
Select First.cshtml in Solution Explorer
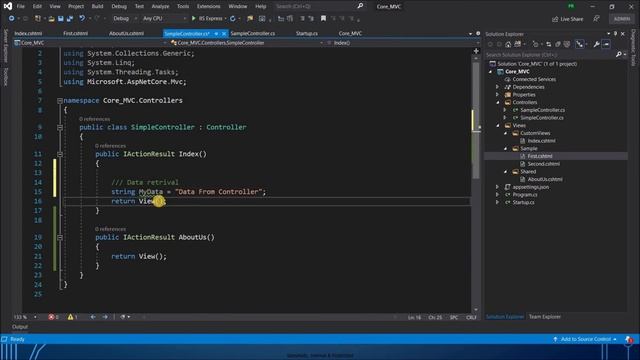[x=540, y=156]
